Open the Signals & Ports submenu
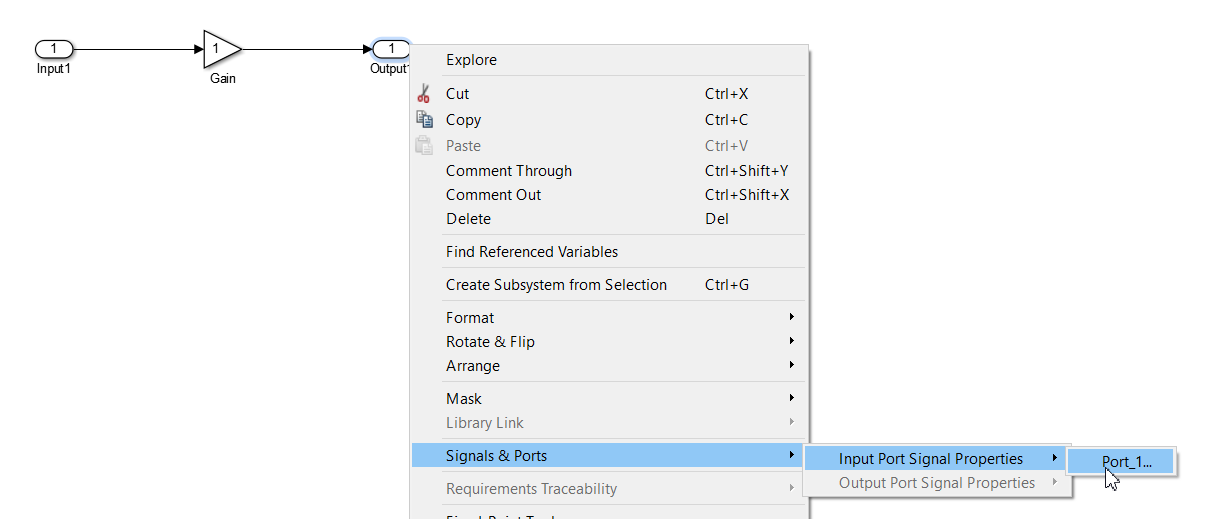The width and height of the screenshot is (1229, 519). click(x=497, y=456)
